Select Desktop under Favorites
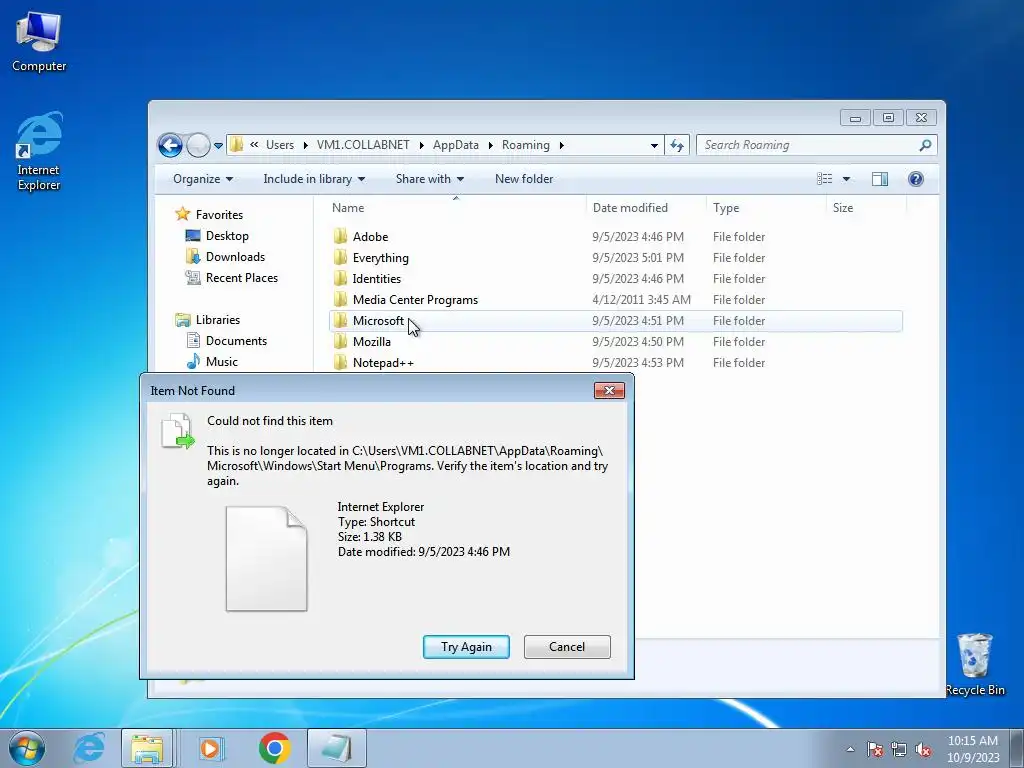 217,236
